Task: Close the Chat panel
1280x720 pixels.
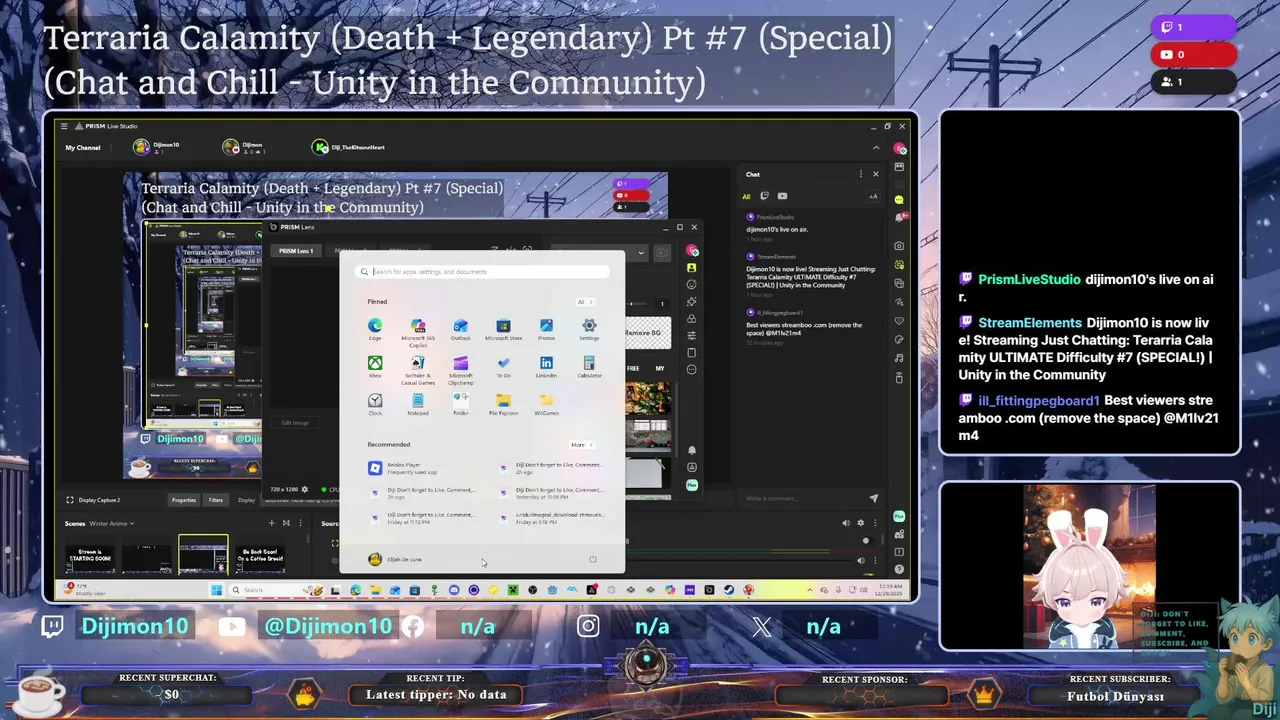Action: [x=876, y=174]
